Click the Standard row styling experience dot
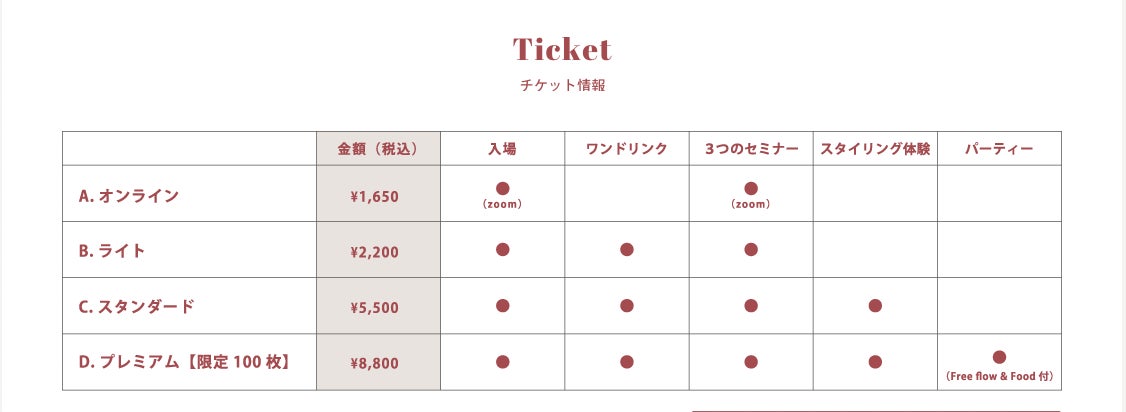 coord(875,306)
